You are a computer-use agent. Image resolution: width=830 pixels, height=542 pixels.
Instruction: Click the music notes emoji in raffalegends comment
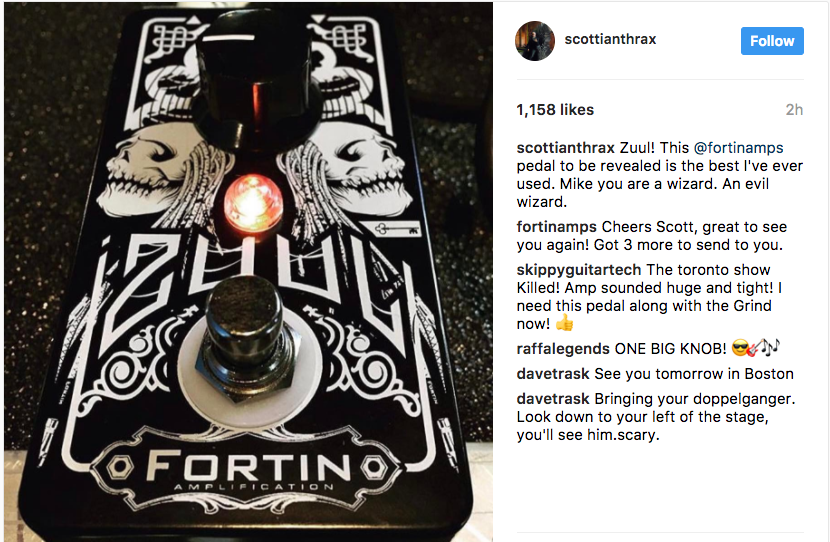point(771,347)
